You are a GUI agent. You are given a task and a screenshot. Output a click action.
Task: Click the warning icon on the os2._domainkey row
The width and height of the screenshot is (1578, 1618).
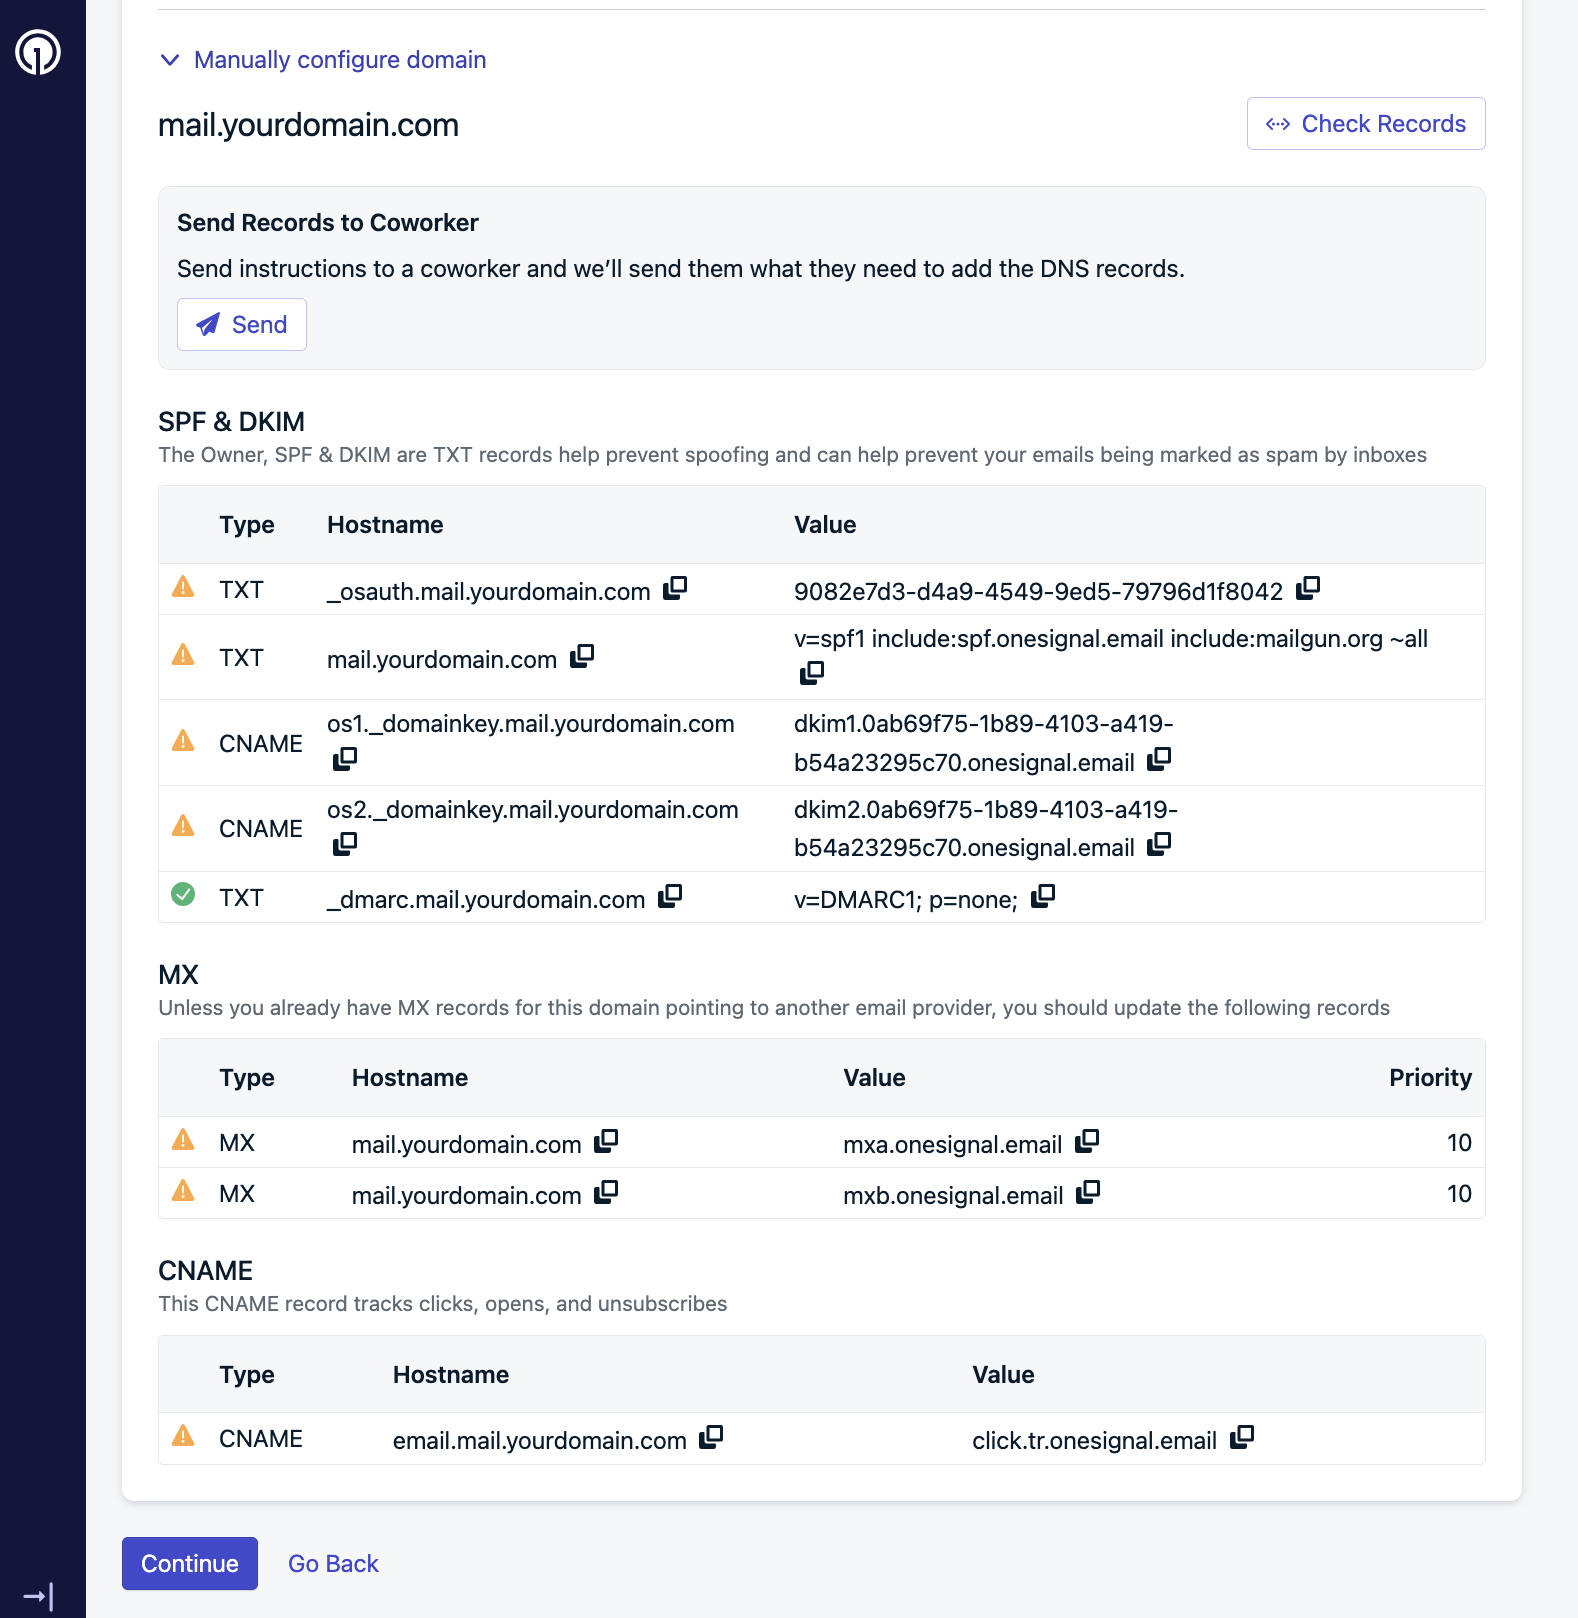point(183,825)
